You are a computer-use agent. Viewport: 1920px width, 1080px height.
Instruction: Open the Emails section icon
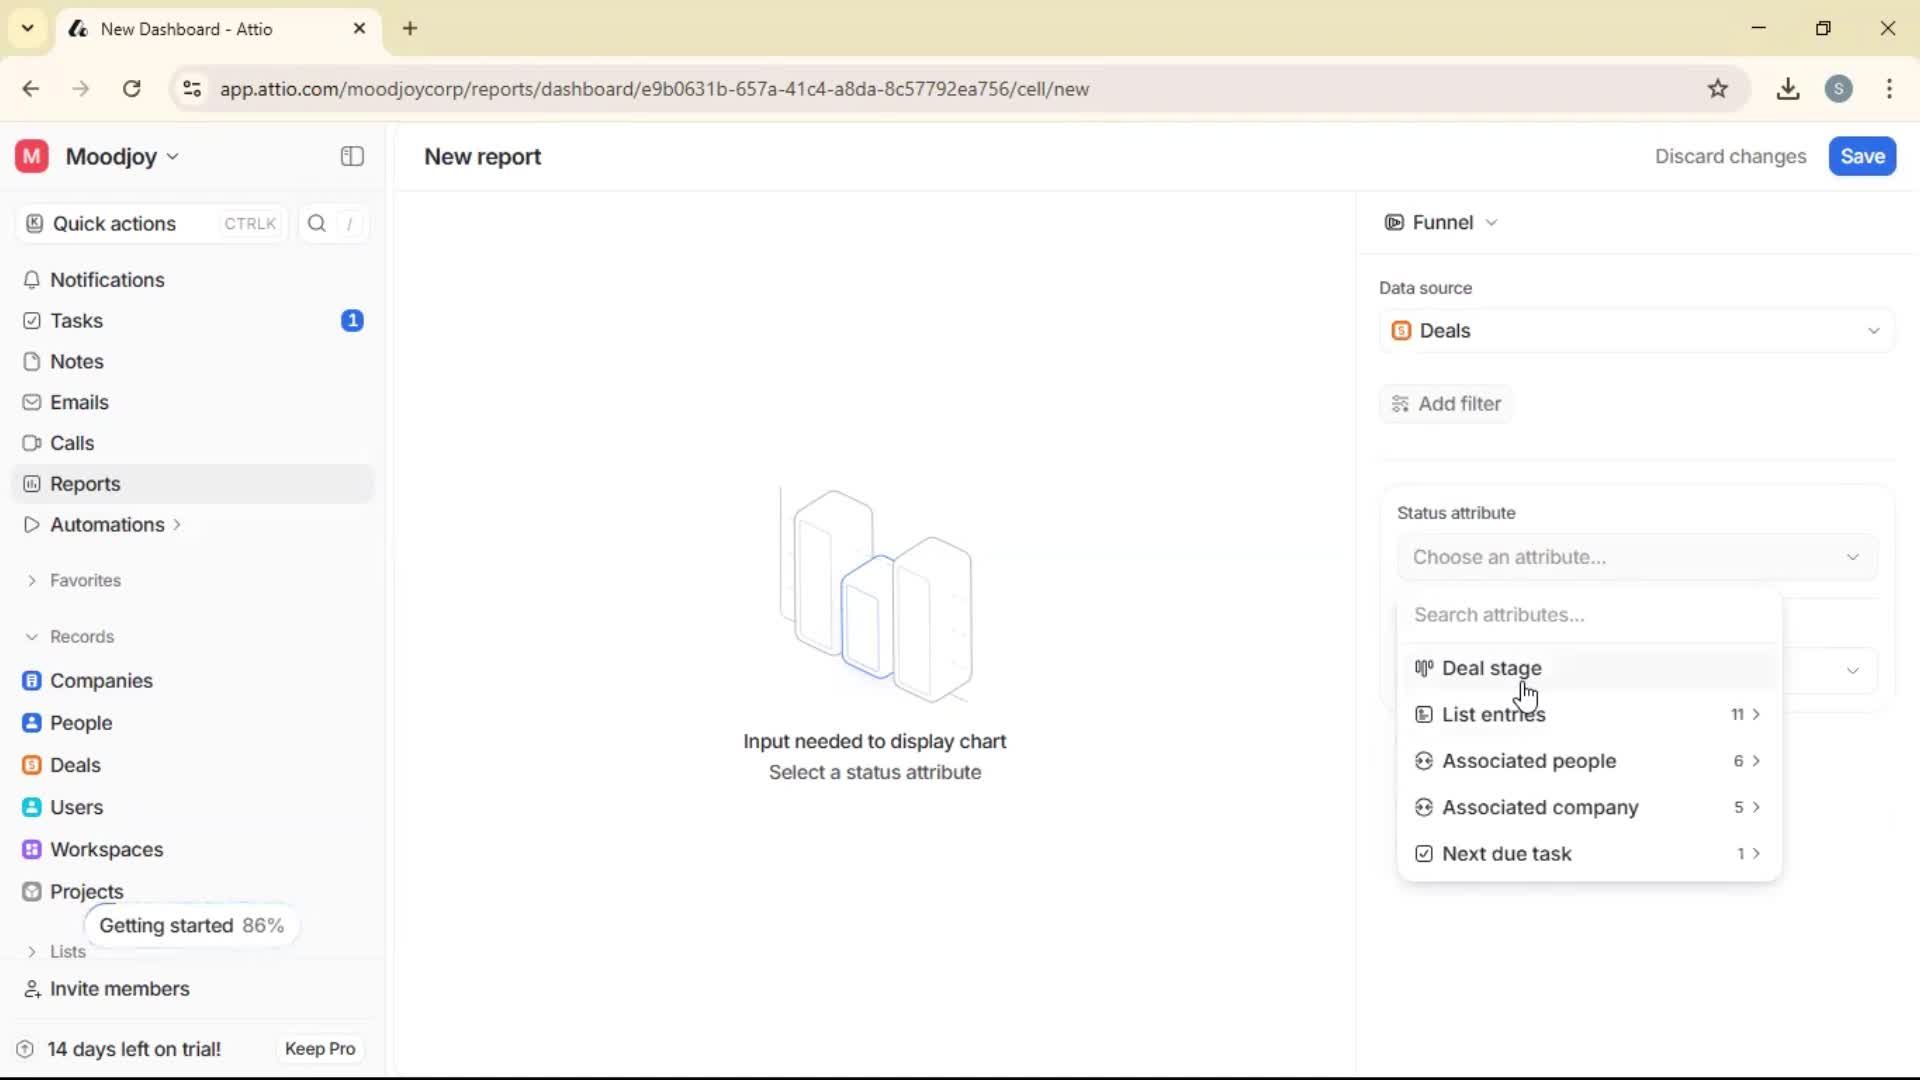[31, 402]
